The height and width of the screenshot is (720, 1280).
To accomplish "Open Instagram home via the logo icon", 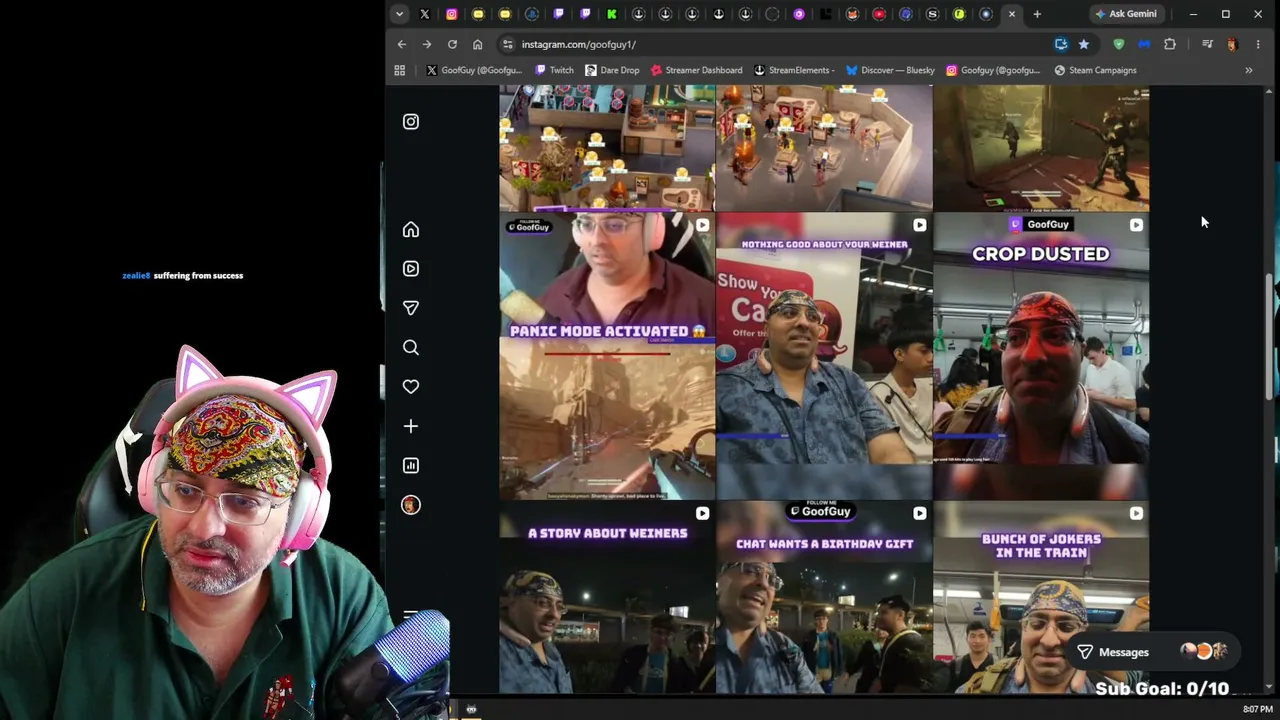I will 411,122.
